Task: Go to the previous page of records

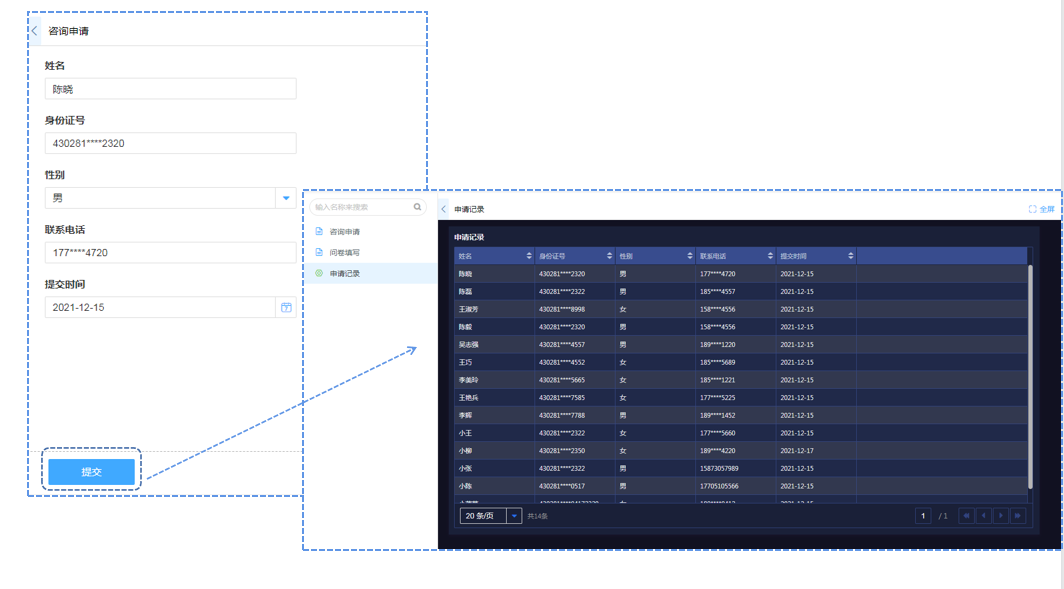Action: (x=983, y=516)
